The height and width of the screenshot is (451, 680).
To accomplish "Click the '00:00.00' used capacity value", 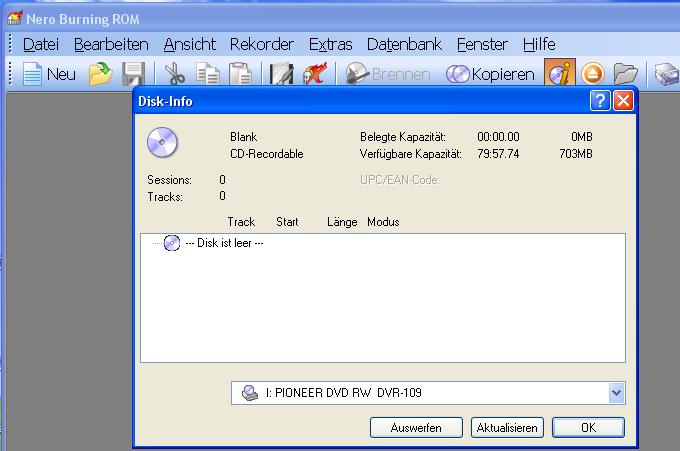I will pyautogui.click(x=498, y=137).
